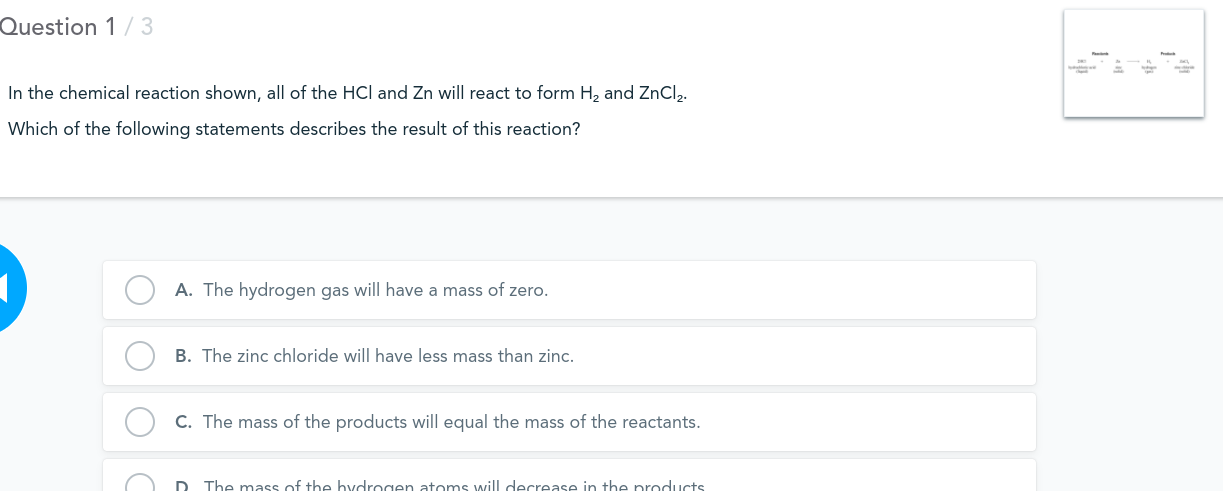Click the '/ 3' question count indicator
Viewport: 1223px width, 491px height.
pyautogui.click(x=138, y=27)
